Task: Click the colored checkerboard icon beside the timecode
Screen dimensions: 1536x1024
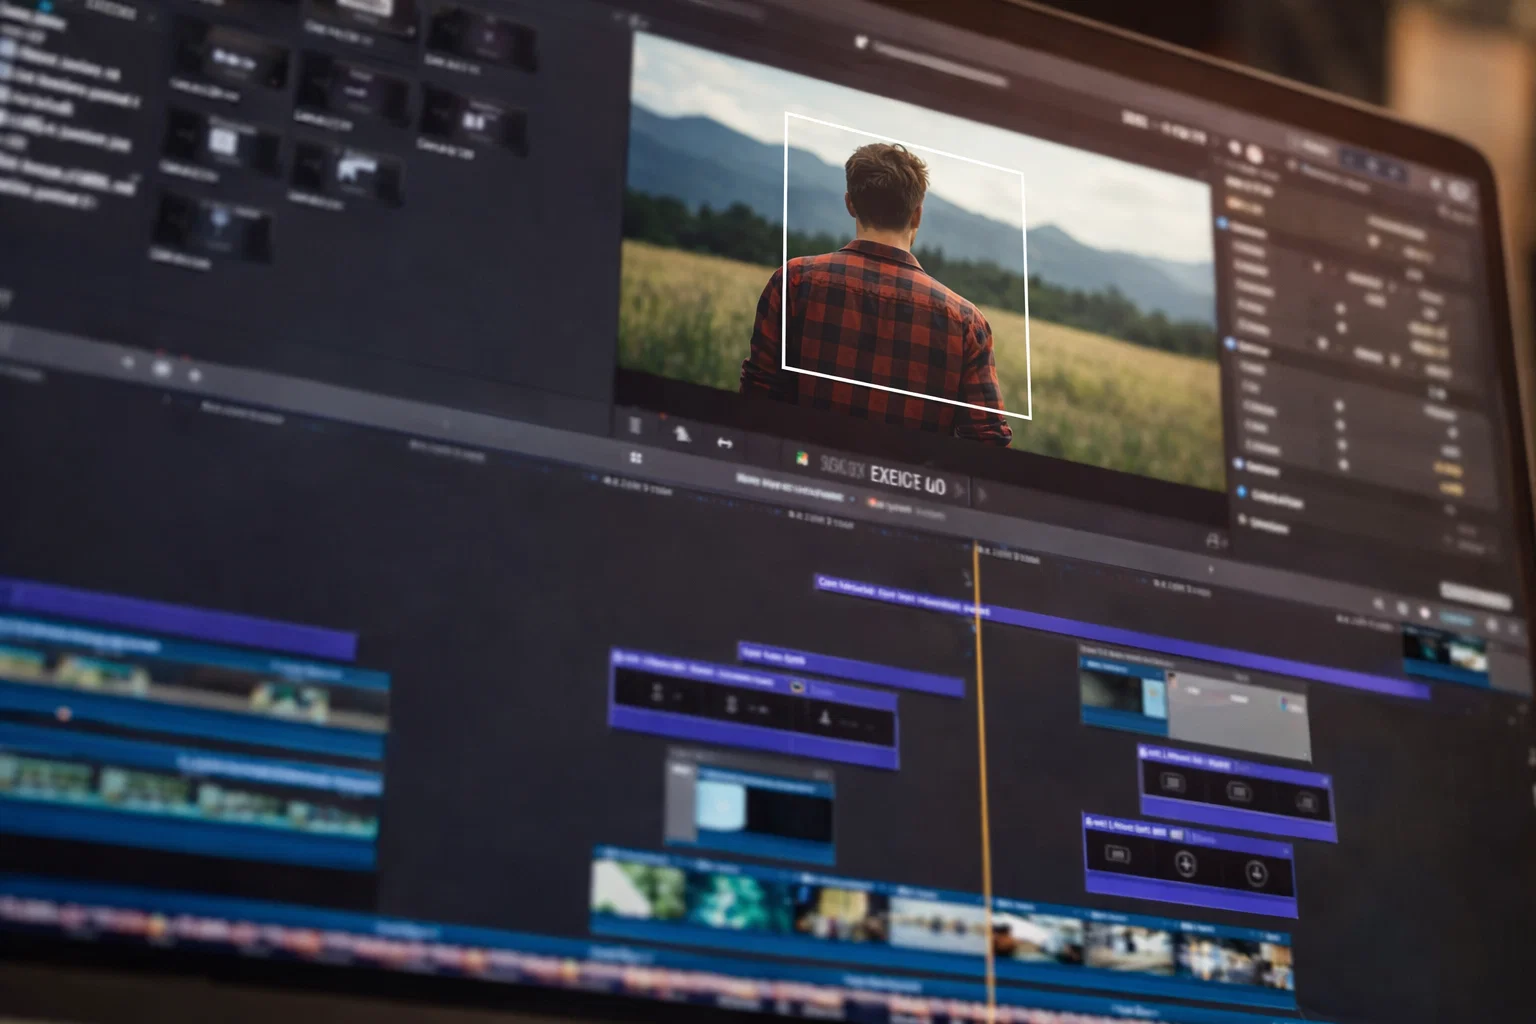Action: click(802, 457)
